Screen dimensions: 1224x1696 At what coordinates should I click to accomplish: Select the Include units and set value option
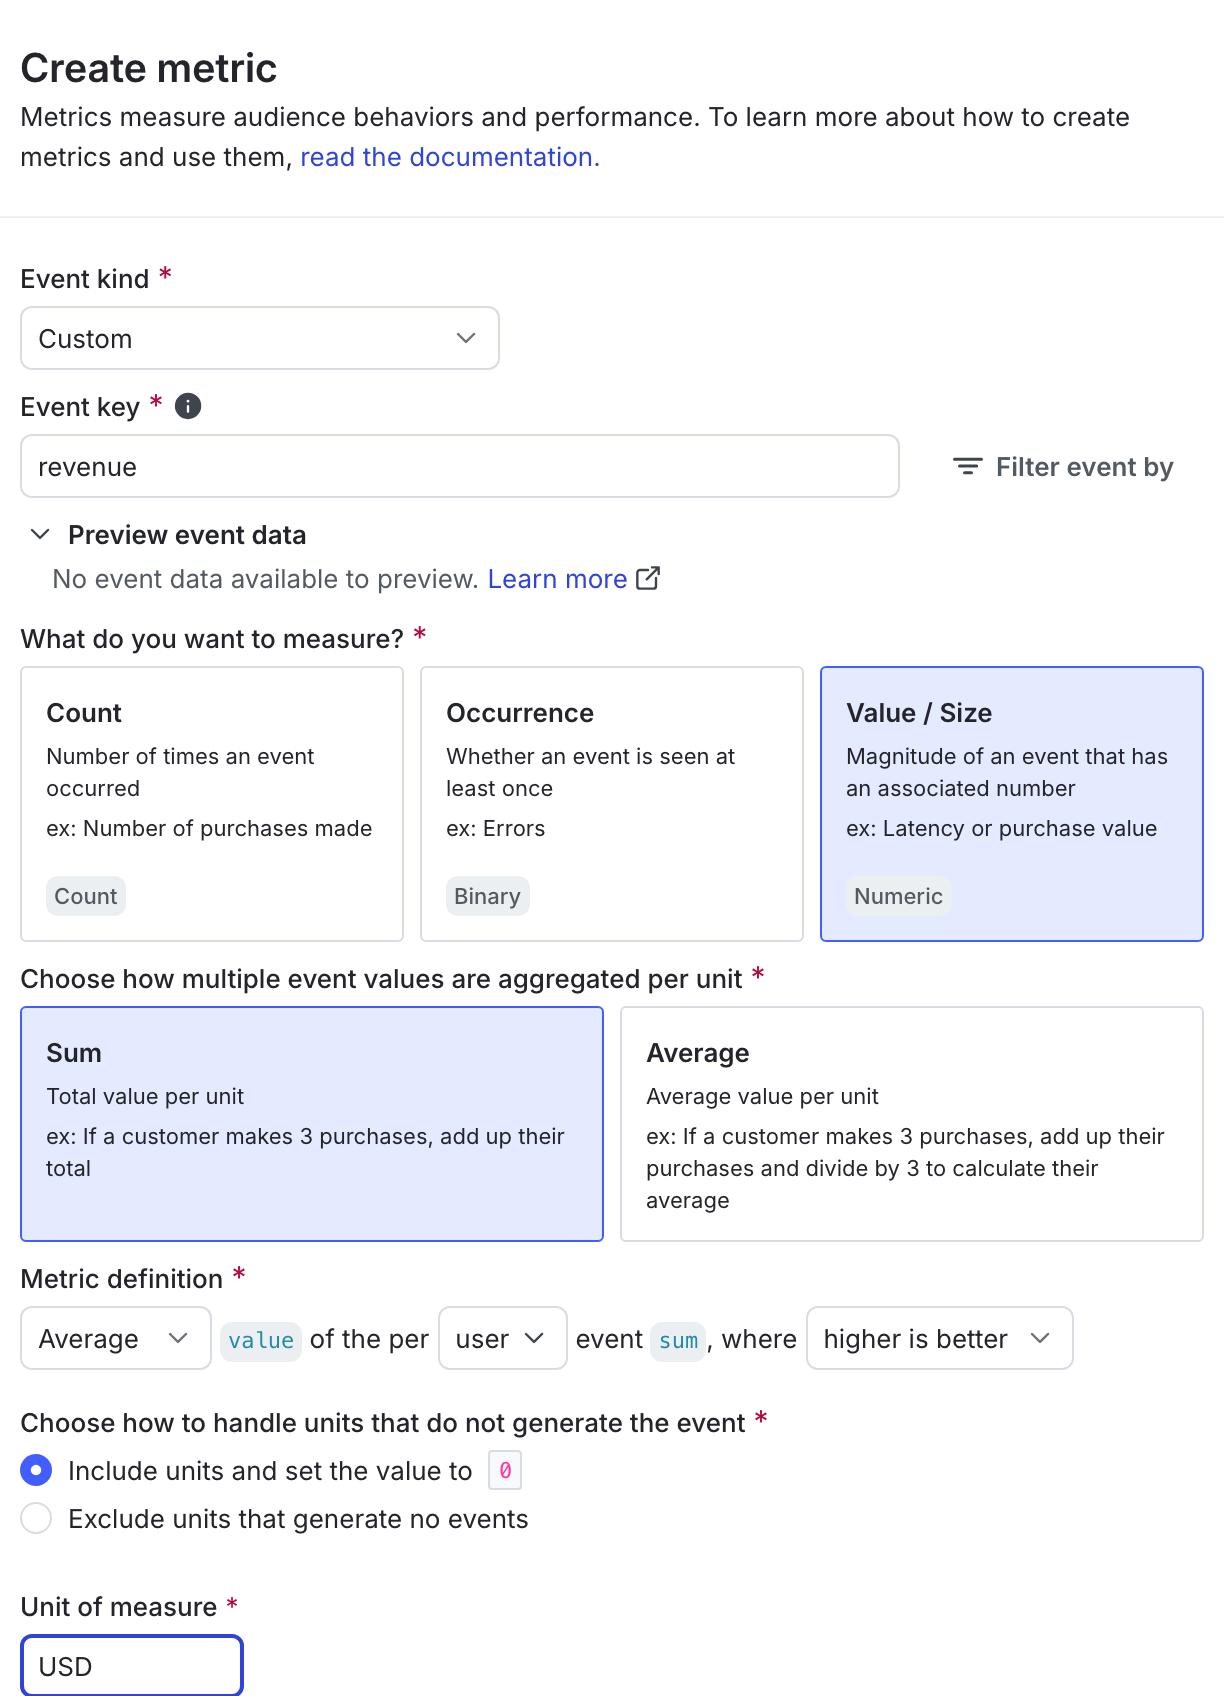[x=35, y=1470]
